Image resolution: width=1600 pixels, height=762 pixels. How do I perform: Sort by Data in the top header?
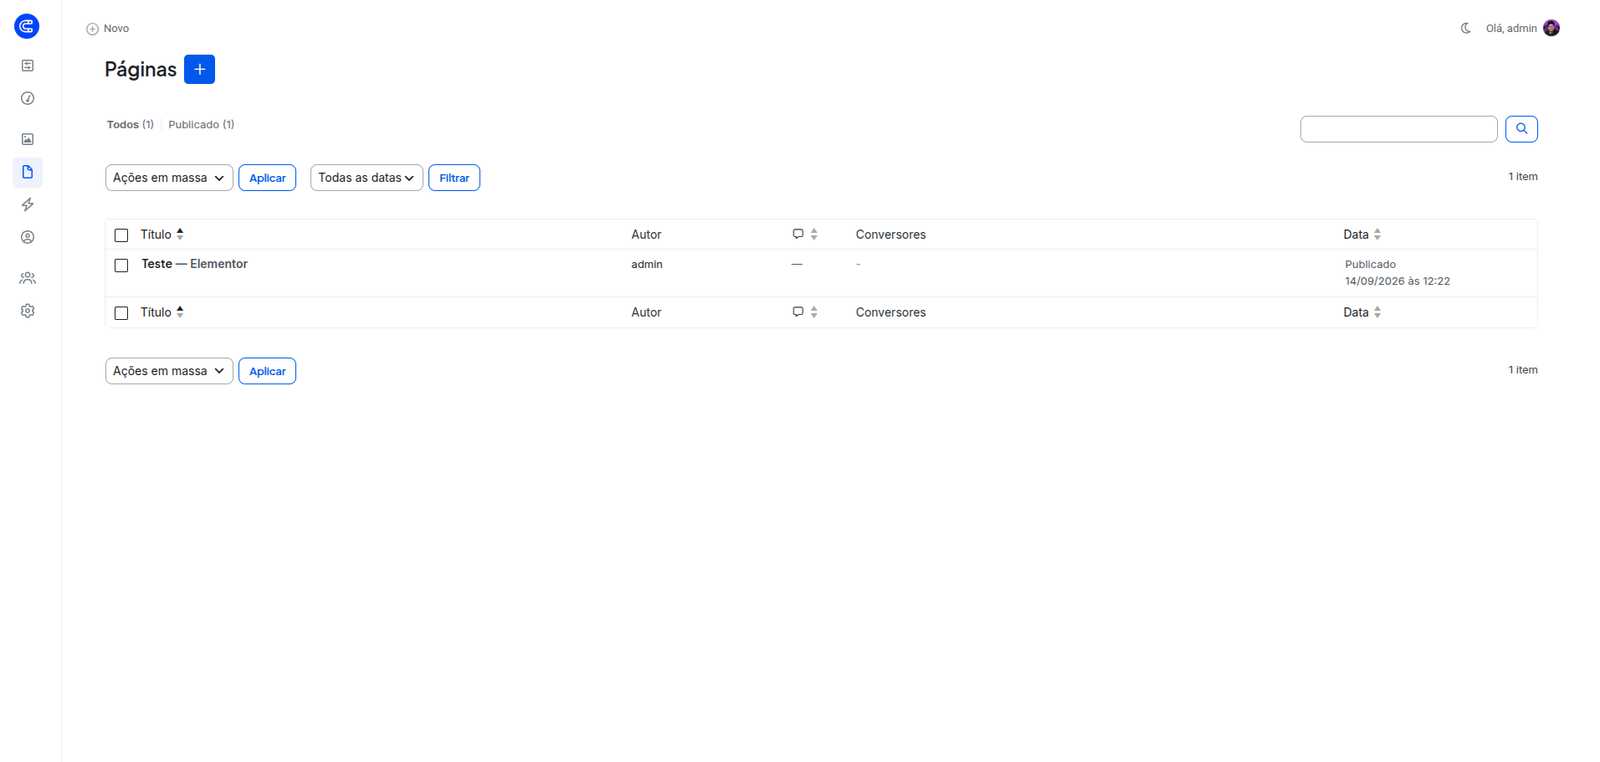pos(1362,234)
